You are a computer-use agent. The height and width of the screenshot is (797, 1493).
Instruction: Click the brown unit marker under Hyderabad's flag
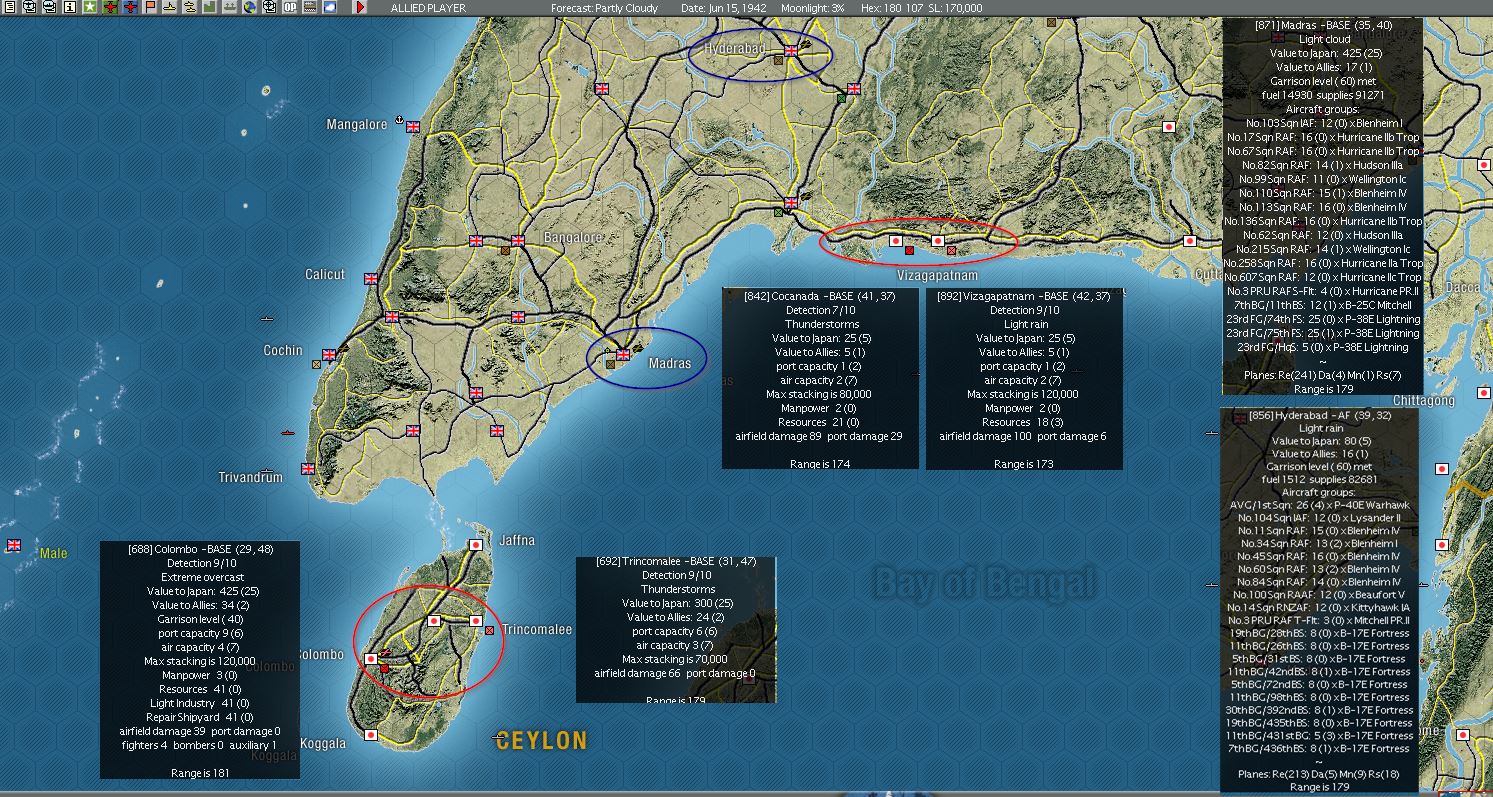[778, 61]
